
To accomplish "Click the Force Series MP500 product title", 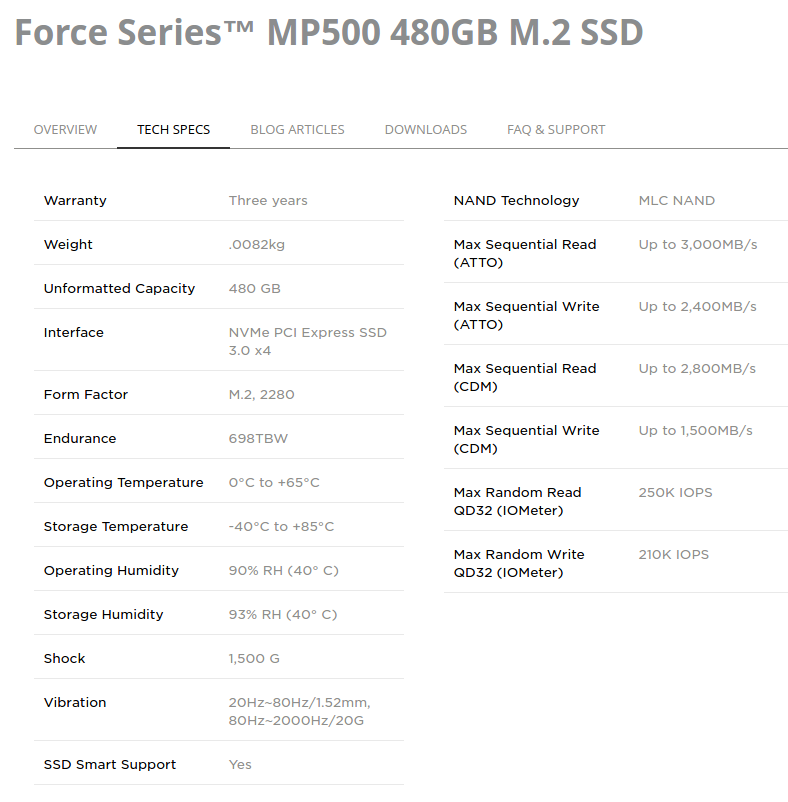I will pyautogui.click(x=328, y=33).
